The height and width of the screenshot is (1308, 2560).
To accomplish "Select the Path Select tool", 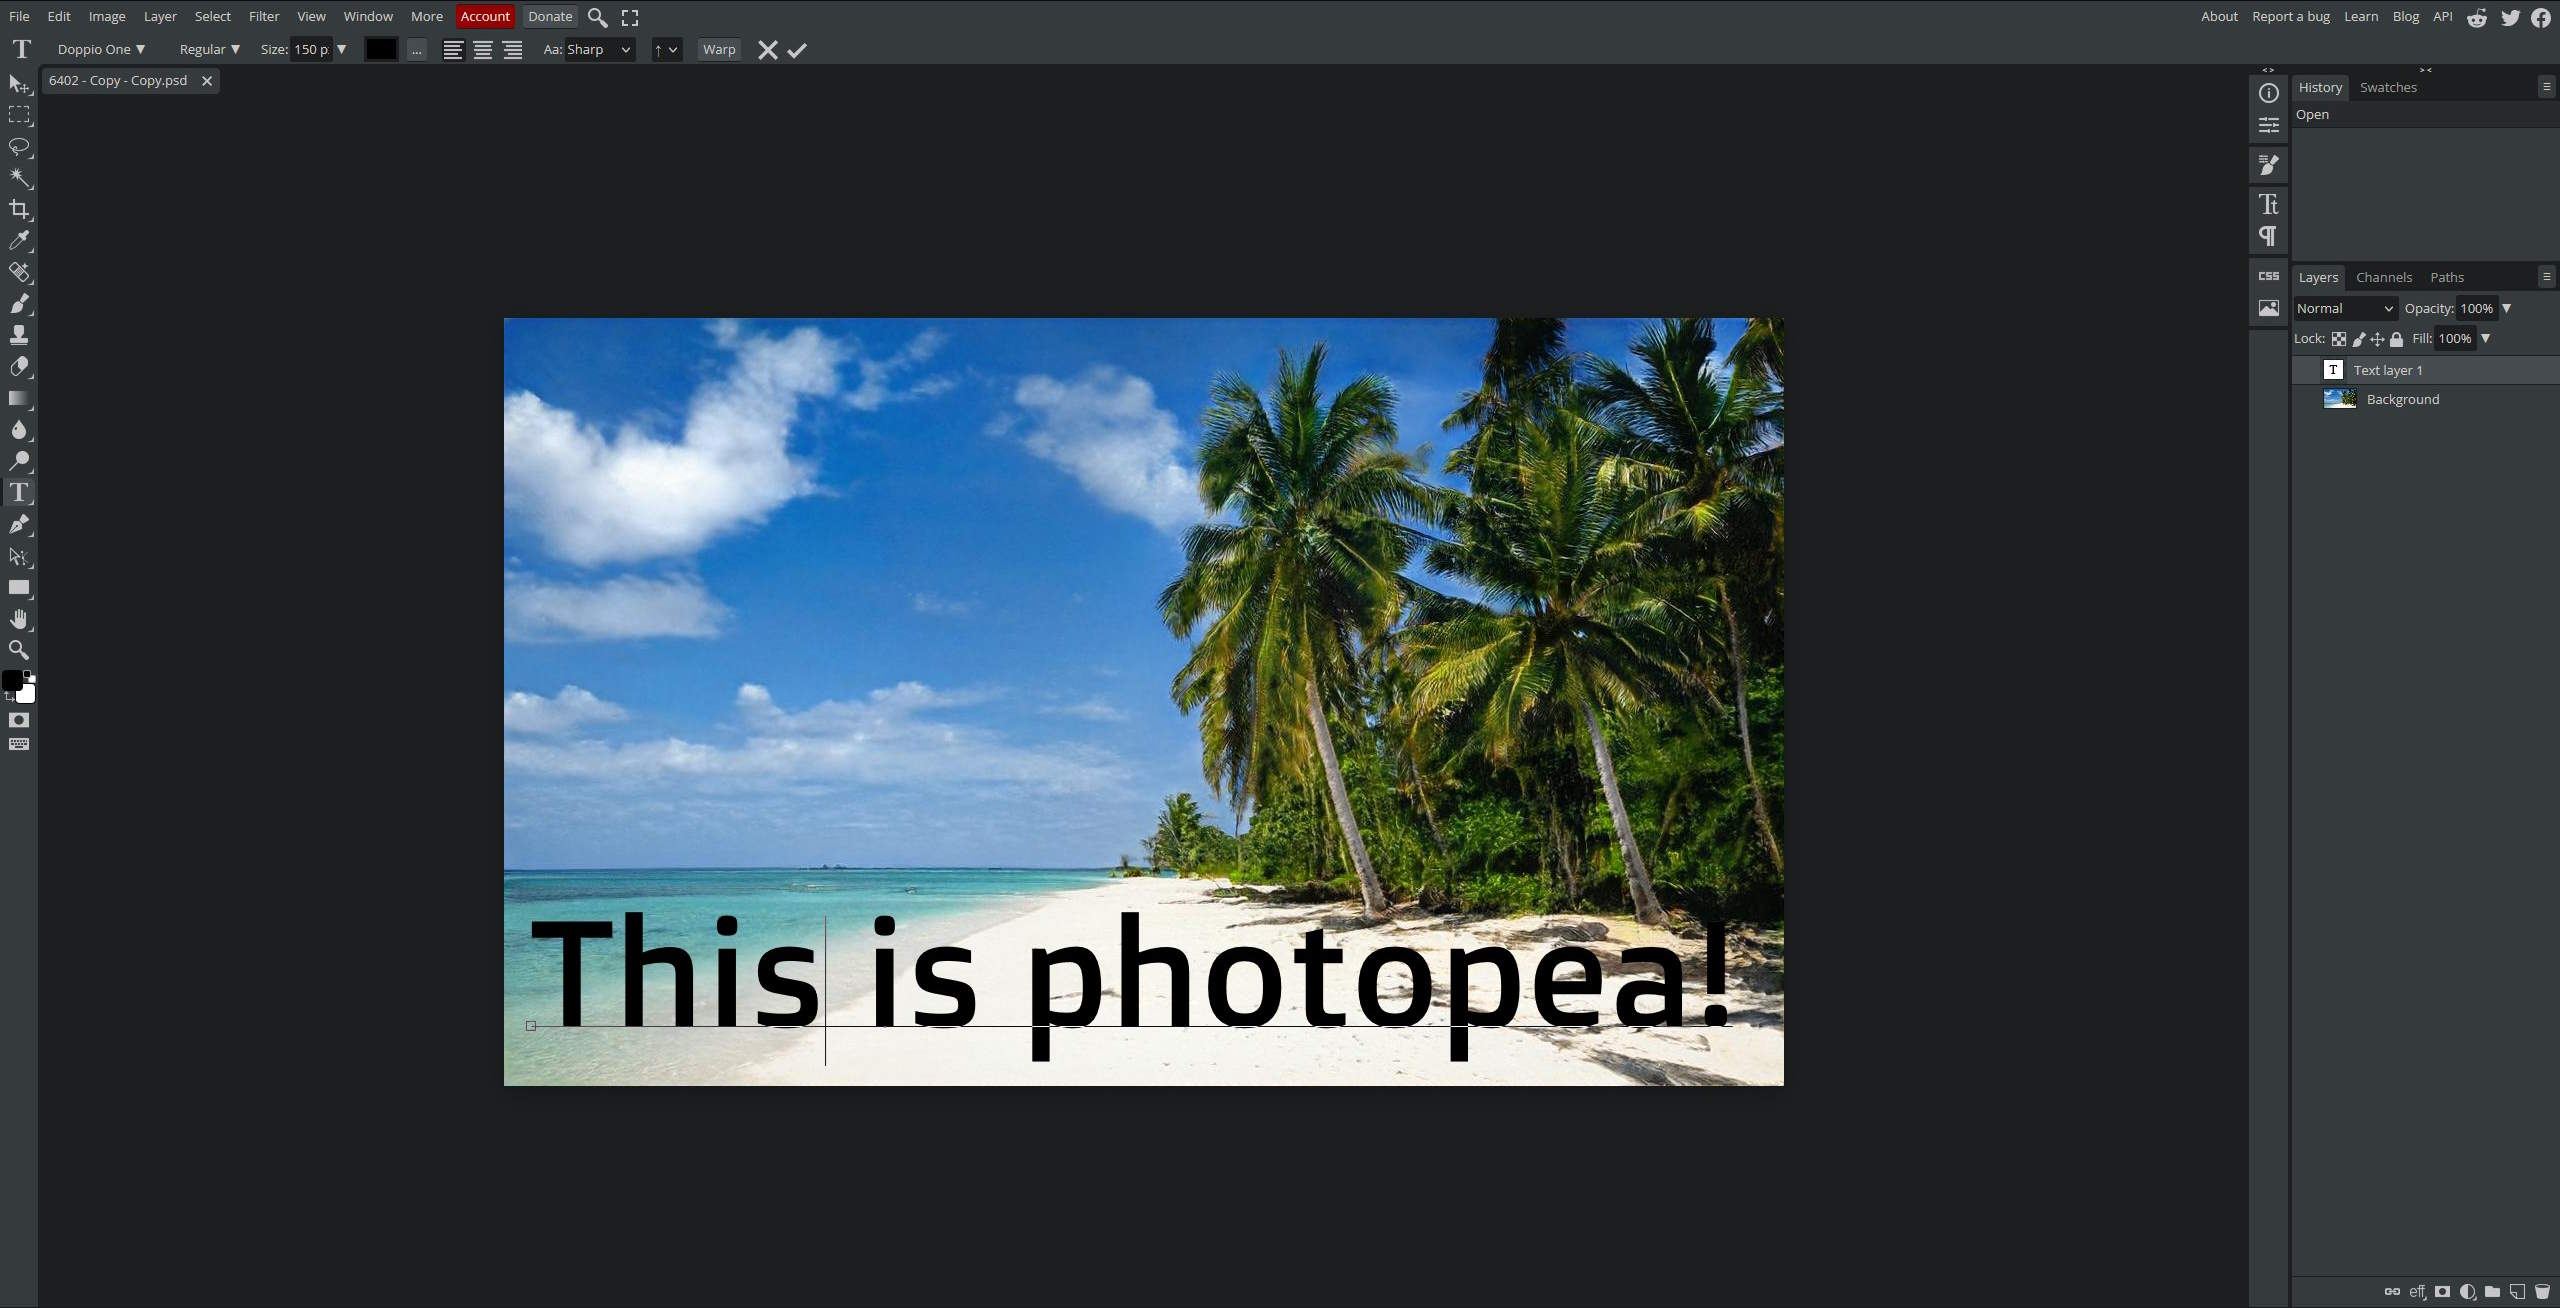I will click(19, 556).
